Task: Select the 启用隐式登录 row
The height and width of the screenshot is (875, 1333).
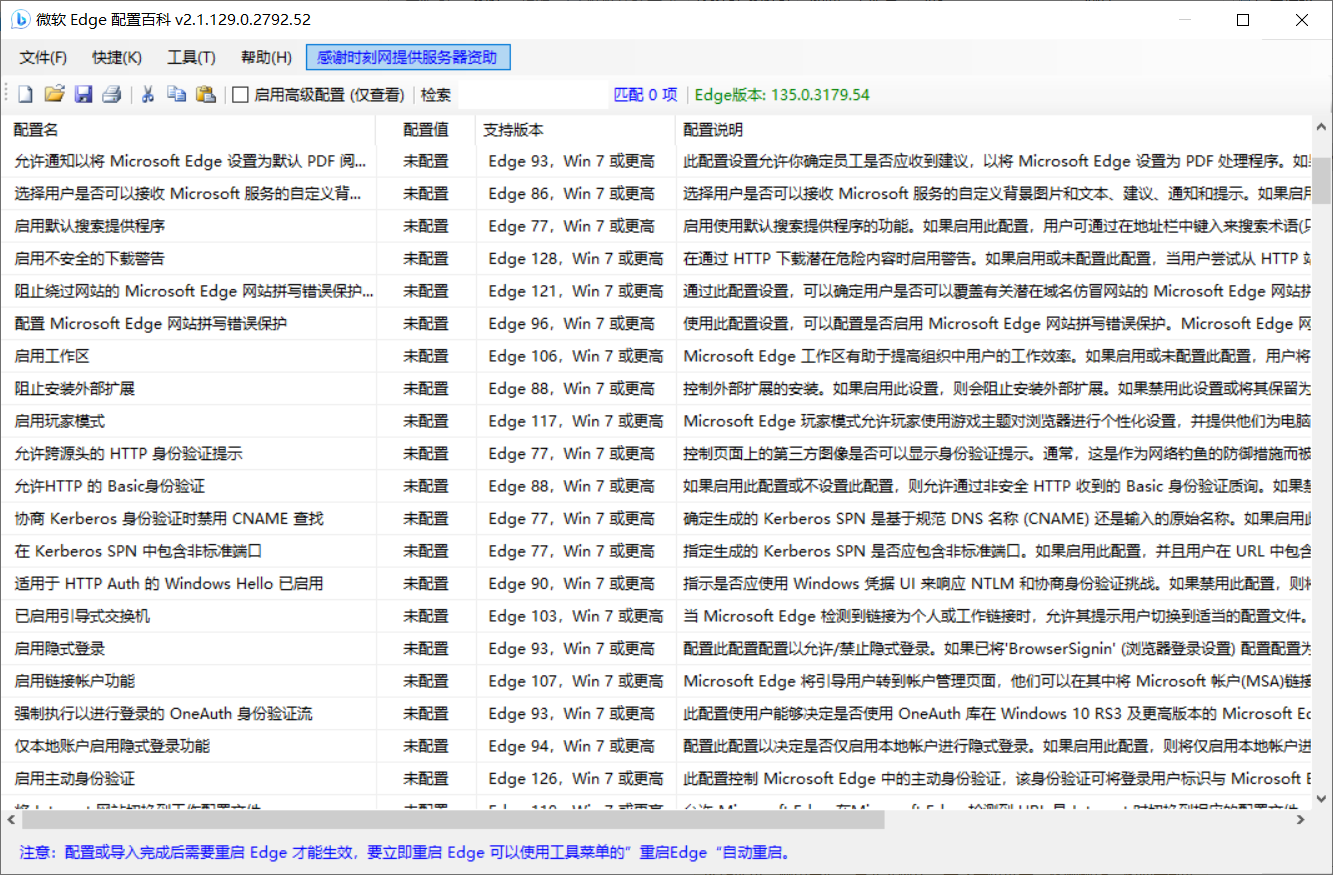Action: point(658,648)
